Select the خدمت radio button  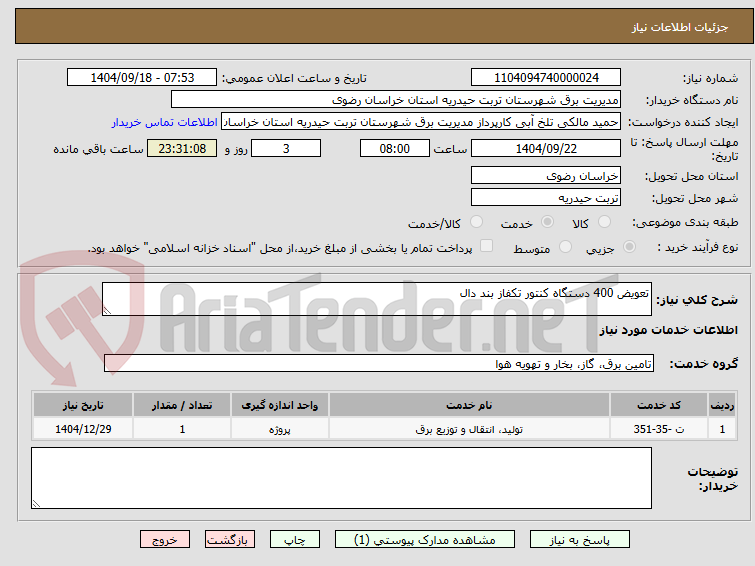point(547,222)
